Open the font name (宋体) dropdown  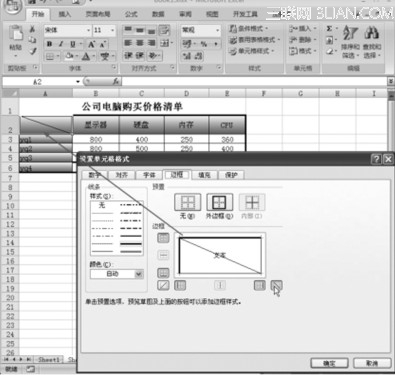(88, 30)
